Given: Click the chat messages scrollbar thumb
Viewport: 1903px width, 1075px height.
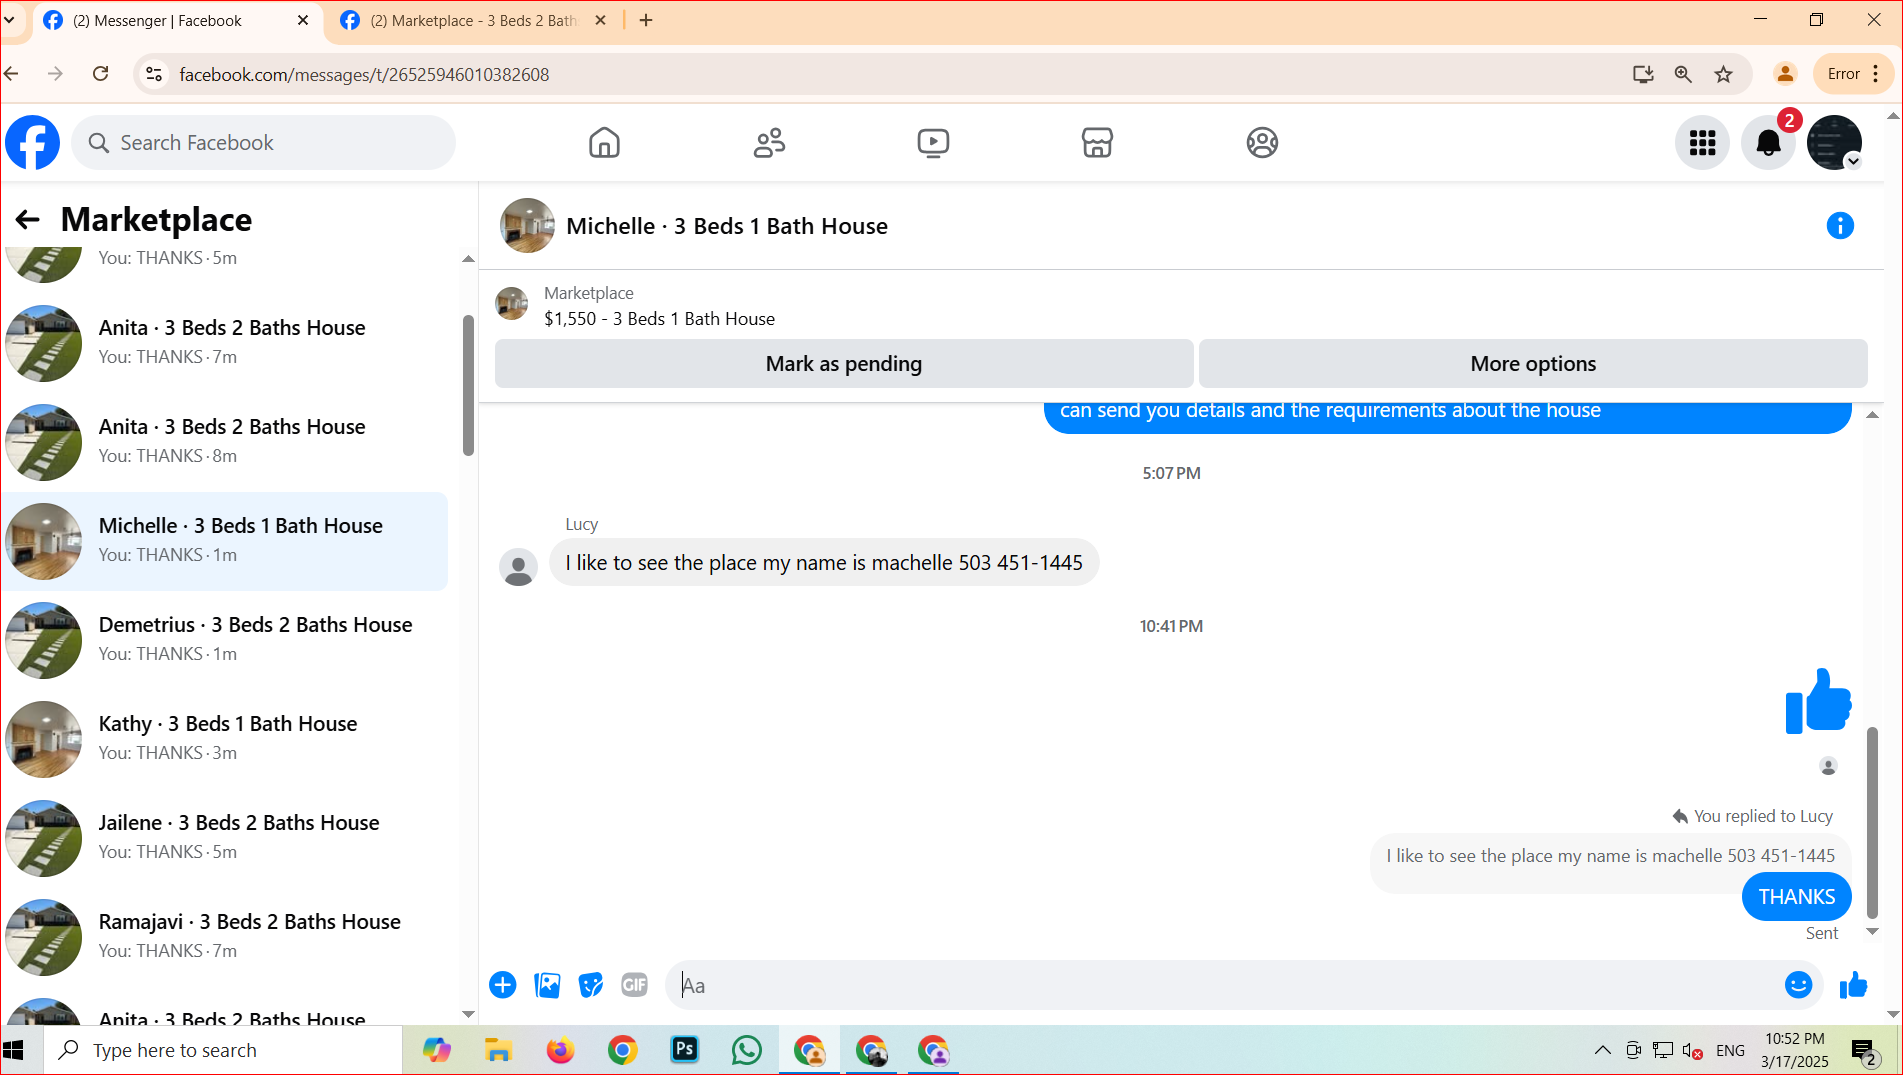Looking at the screenshot, I should click(1872, 822).
